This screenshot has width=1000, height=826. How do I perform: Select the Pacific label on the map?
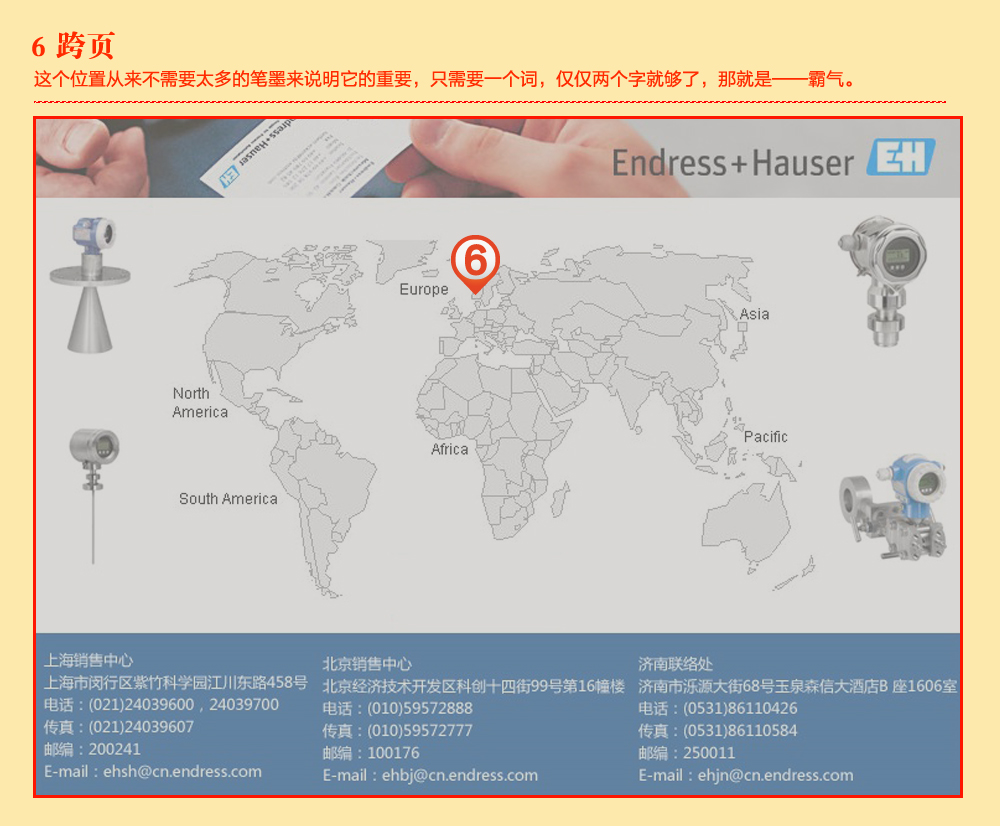(x=765, y=437)
